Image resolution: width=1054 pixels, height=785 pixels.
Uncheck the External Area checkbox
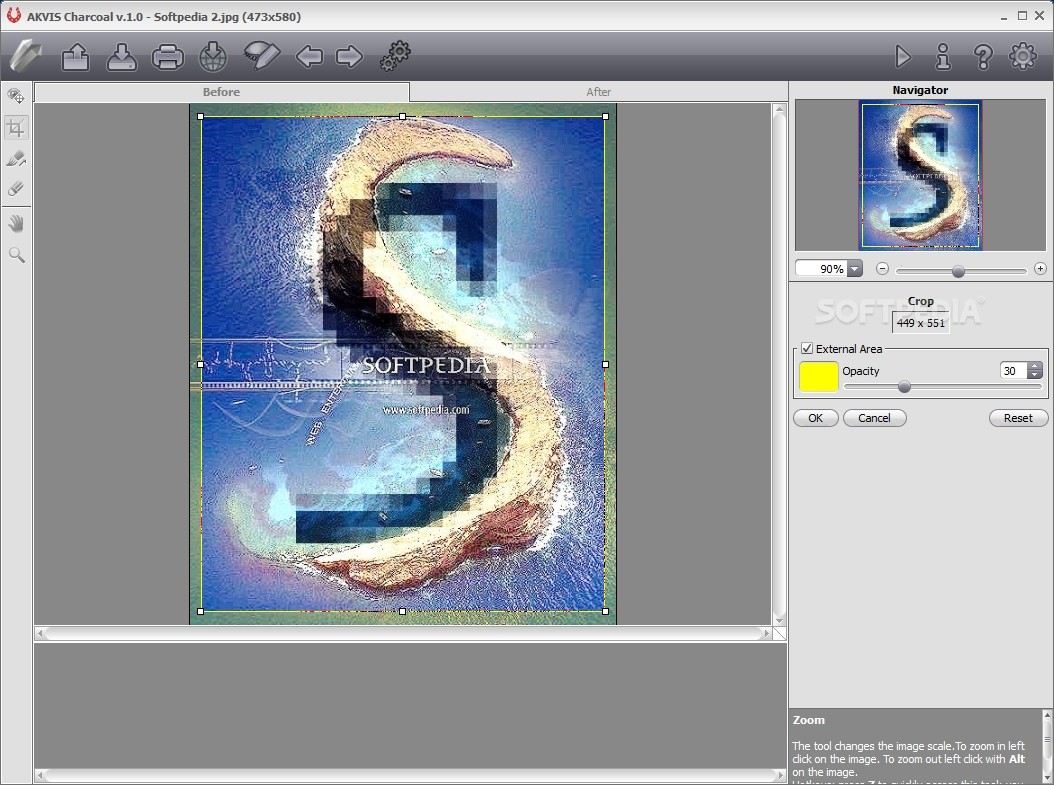tap(807, 349)
